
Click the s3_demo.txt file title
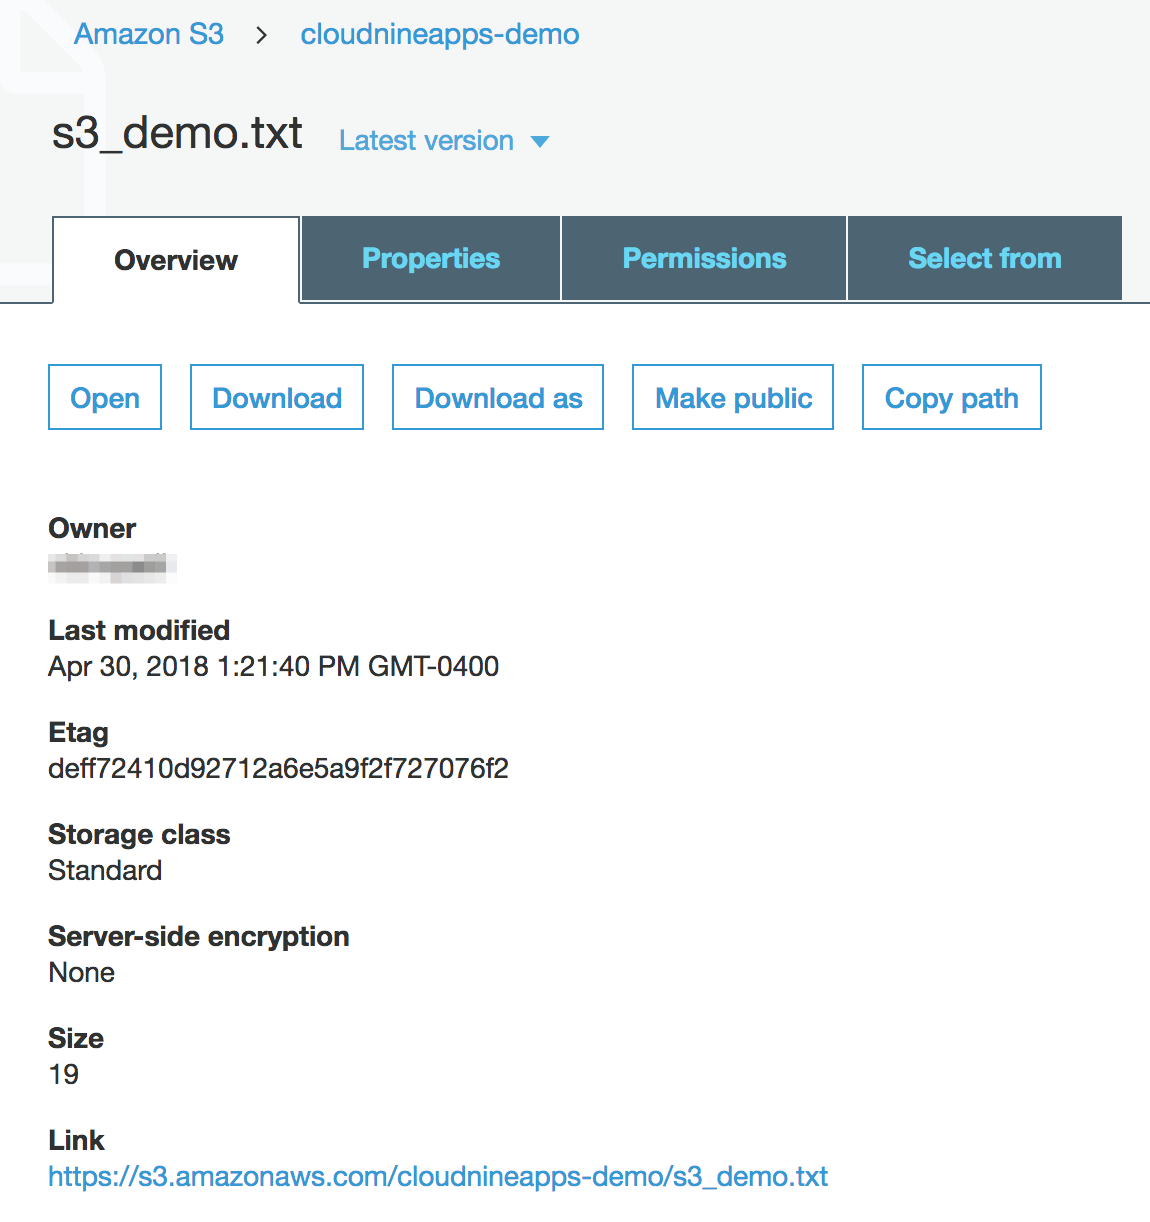click(x=177, y=133)
